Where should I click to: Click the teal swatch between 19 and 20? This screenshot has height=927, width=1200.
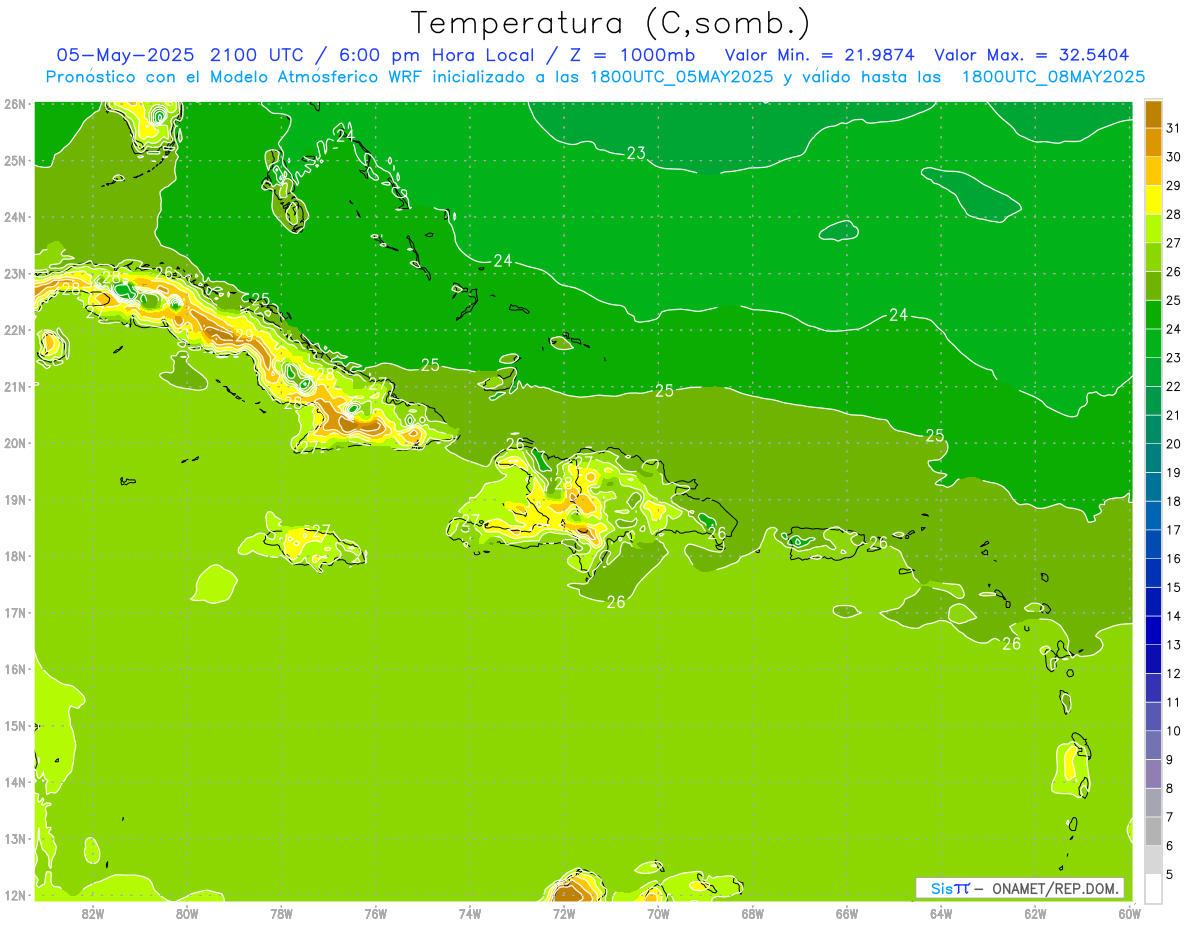1153,459
